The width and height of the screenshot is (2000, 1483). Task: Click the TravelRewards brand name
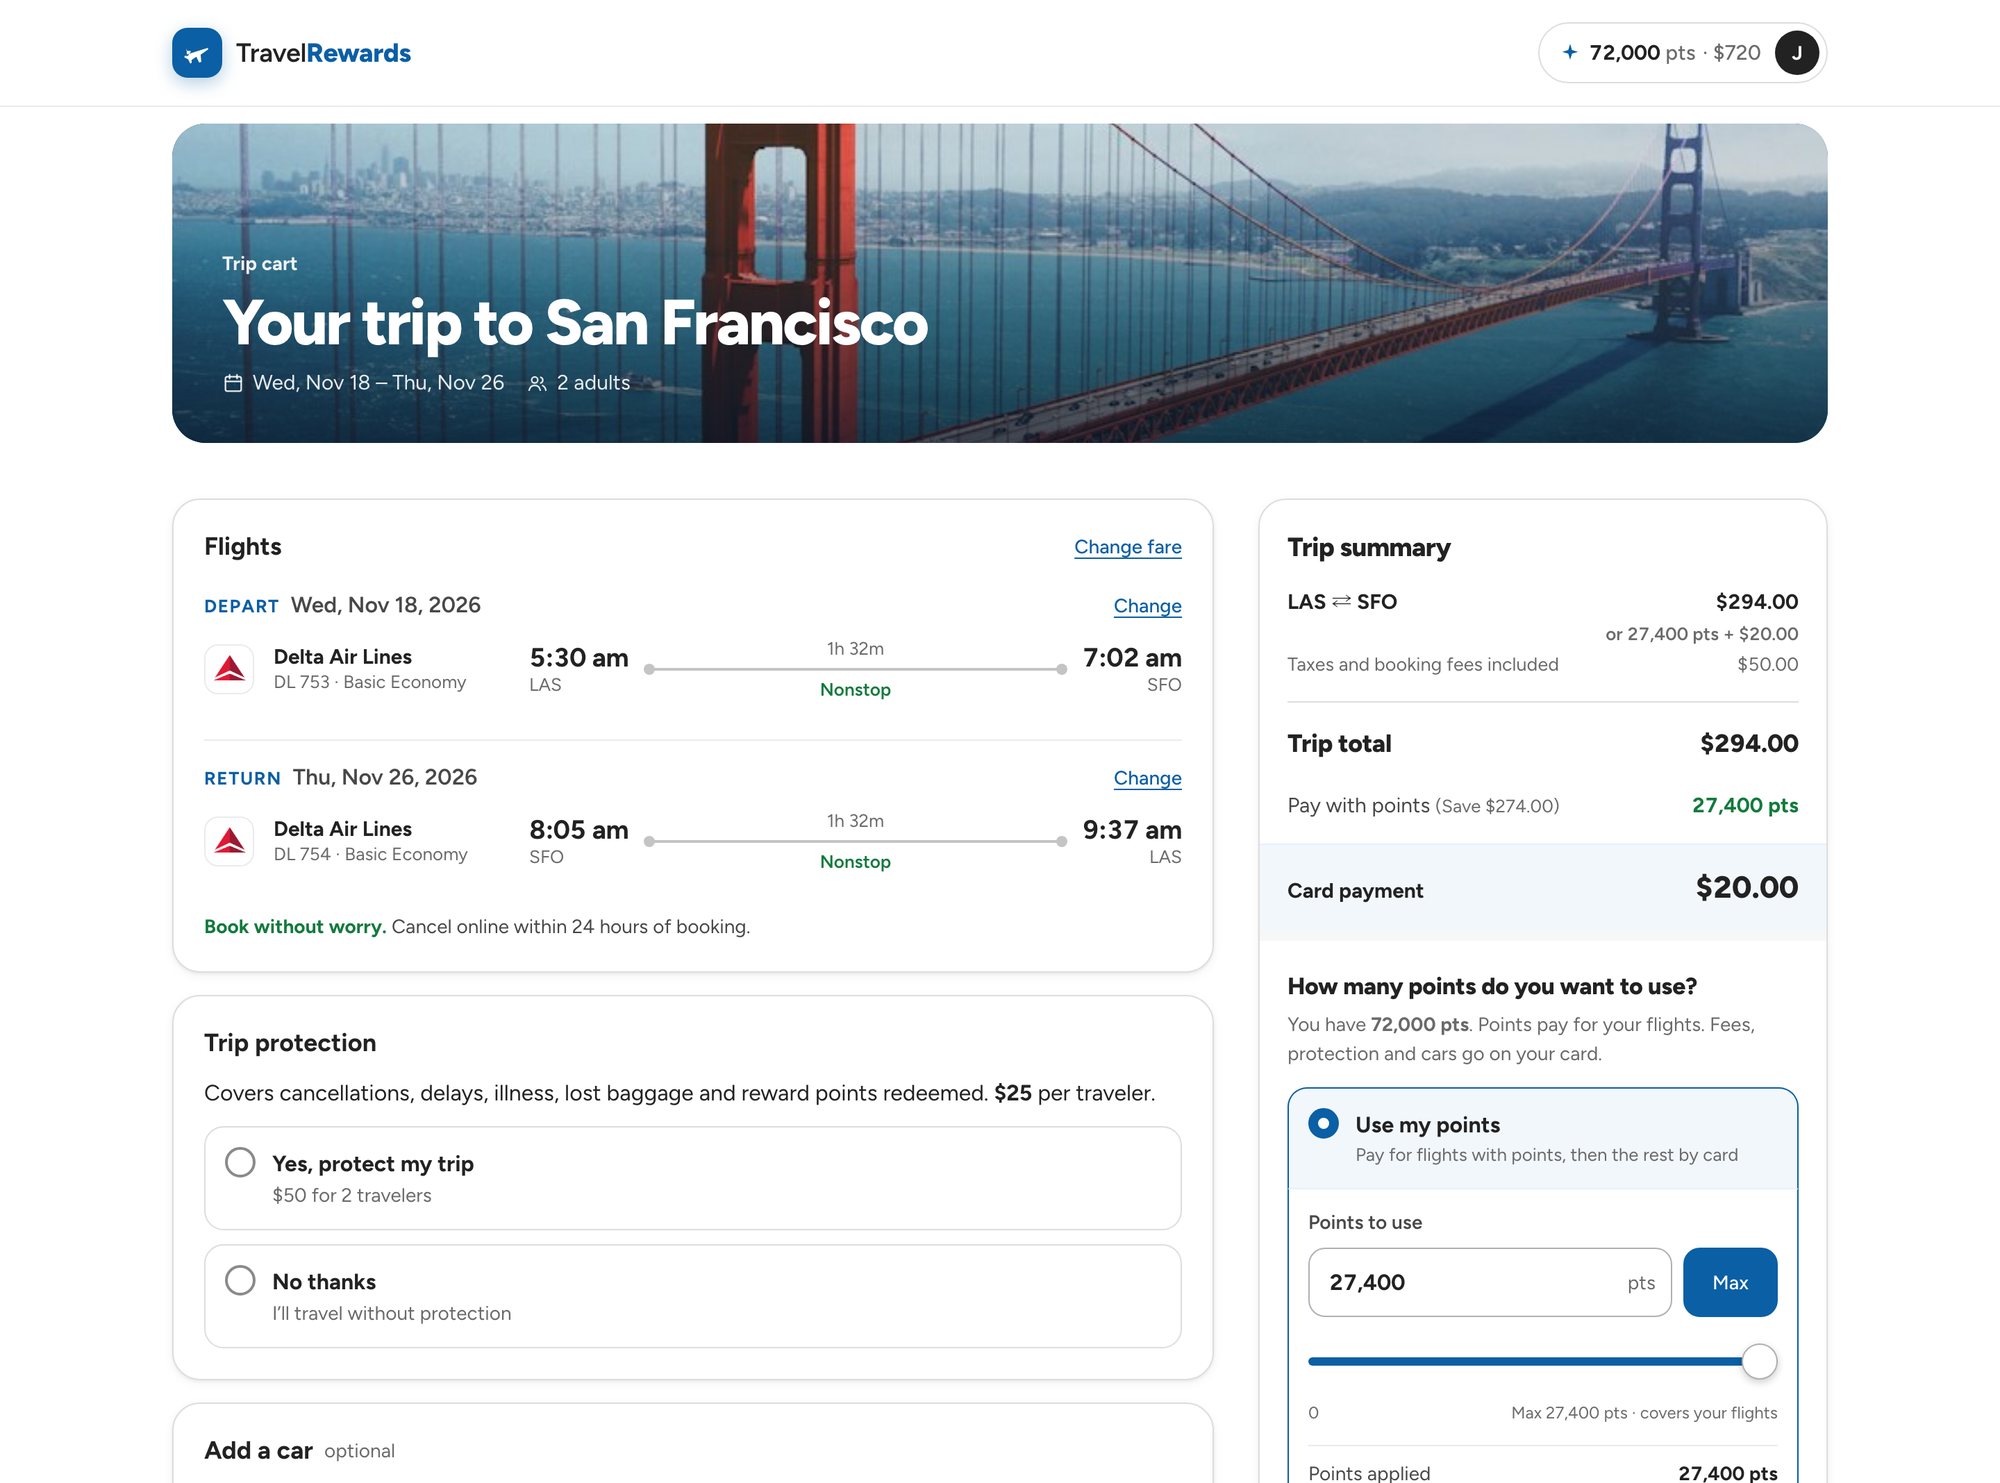323,53
